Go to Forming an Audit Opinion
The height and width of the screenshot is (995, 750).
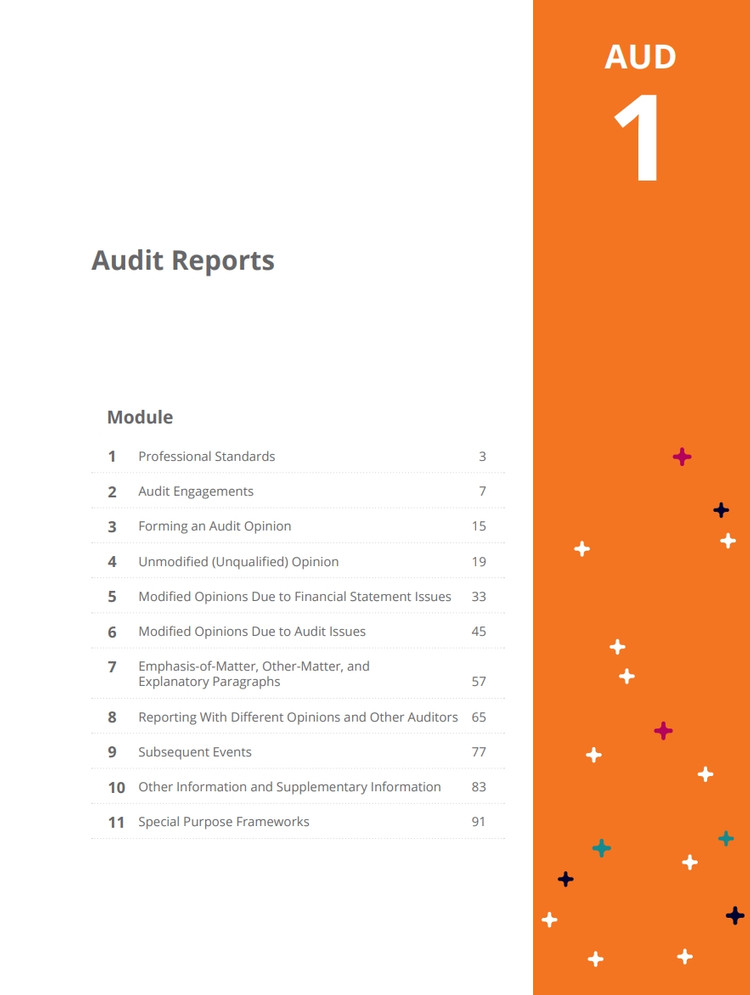(215, 527)
